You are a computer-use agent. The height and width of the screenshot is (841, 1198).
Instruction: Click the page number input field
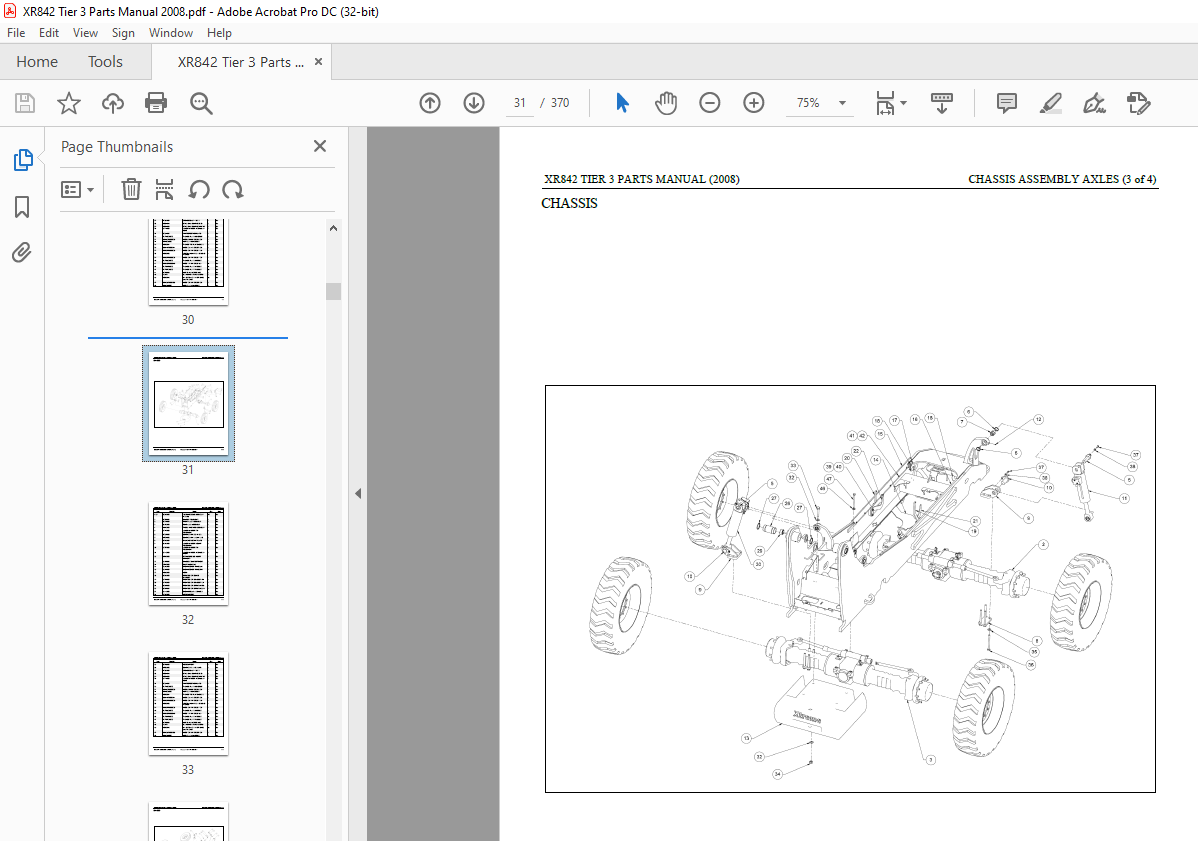(x=520, y=103)
